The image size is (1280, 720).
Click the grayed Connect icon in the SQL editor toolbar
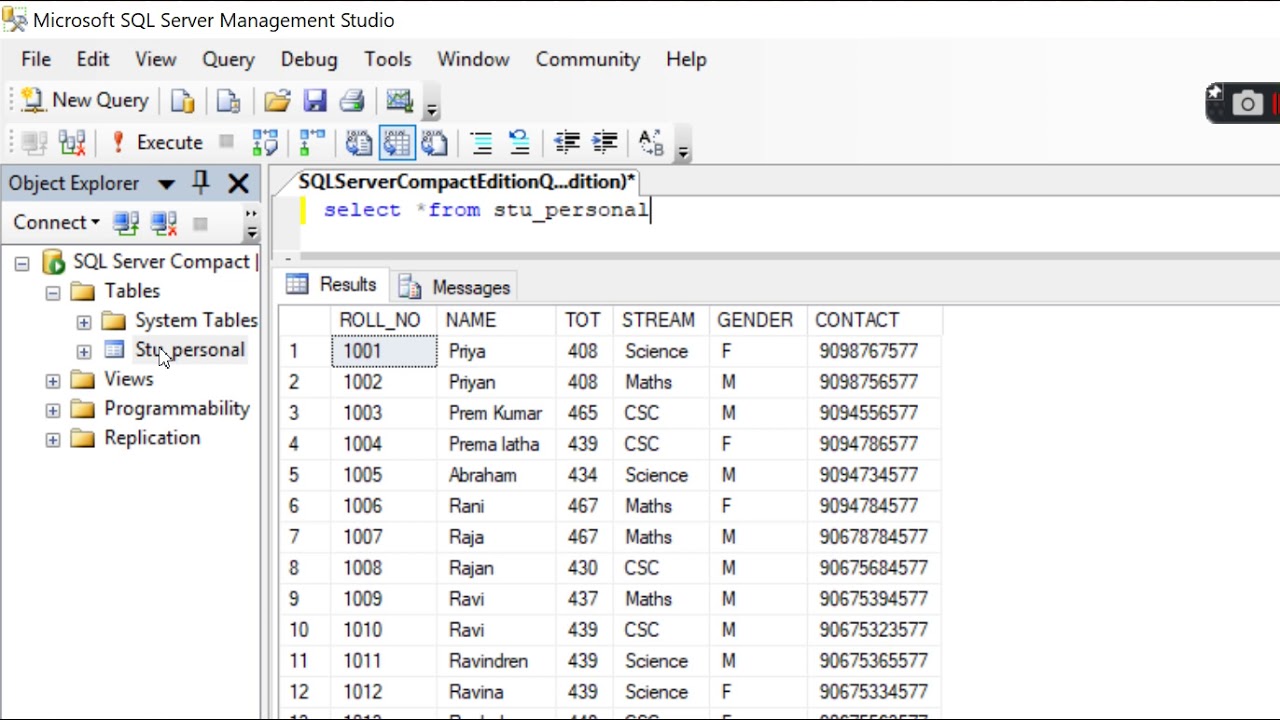[x=34, y=143]
